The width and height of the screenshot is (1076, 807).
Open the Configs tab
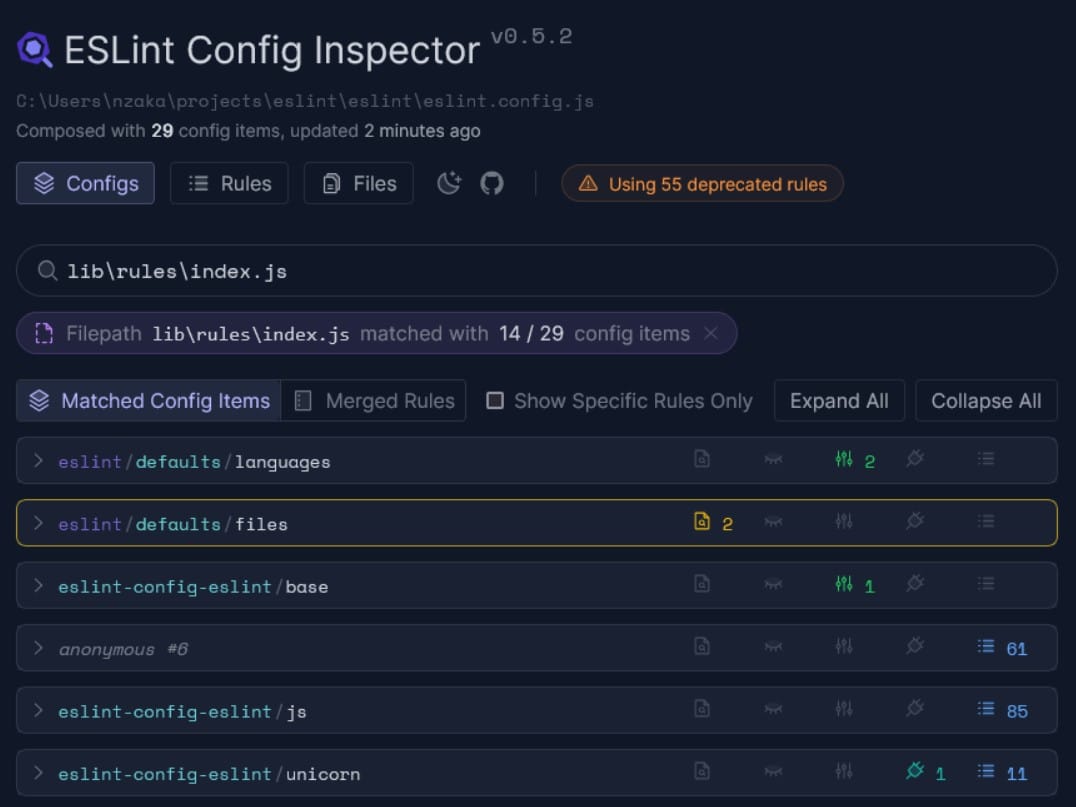[85, 183]
